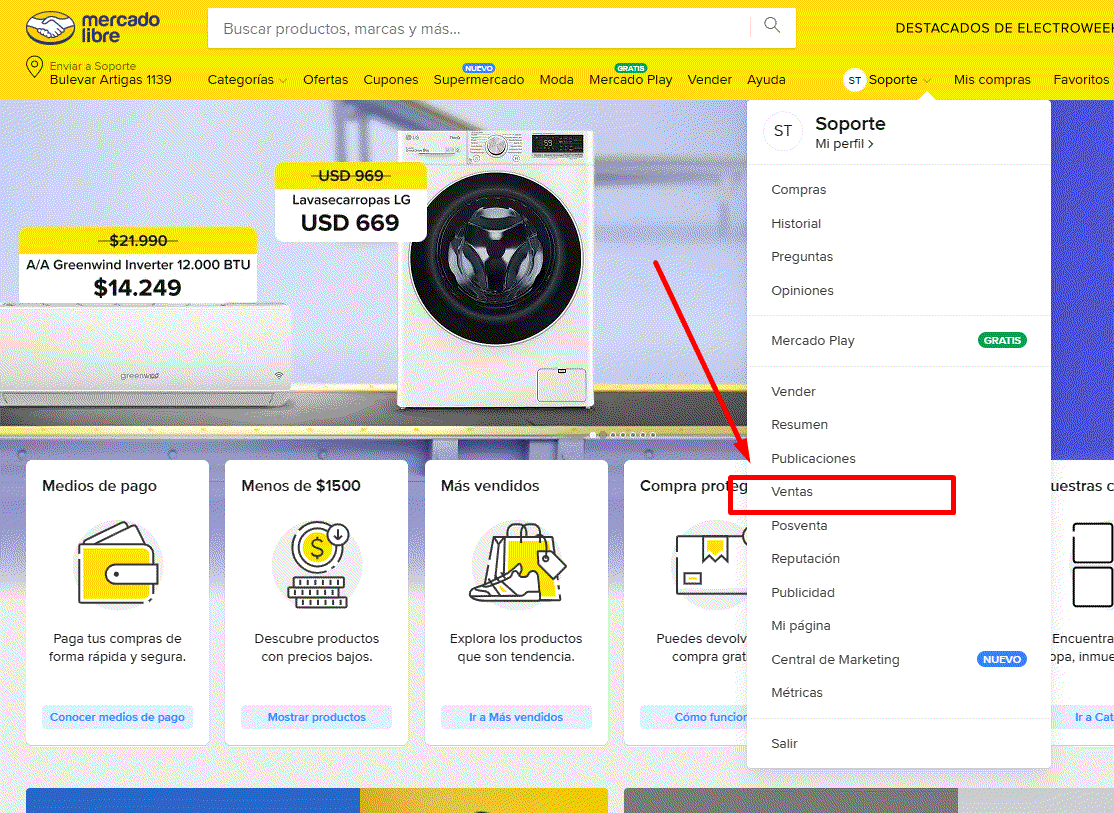This screenshot has width=1114, height=813.
Task: Select Resumen in the account menu
Action: pyautogui.click(x=799, y=425)
